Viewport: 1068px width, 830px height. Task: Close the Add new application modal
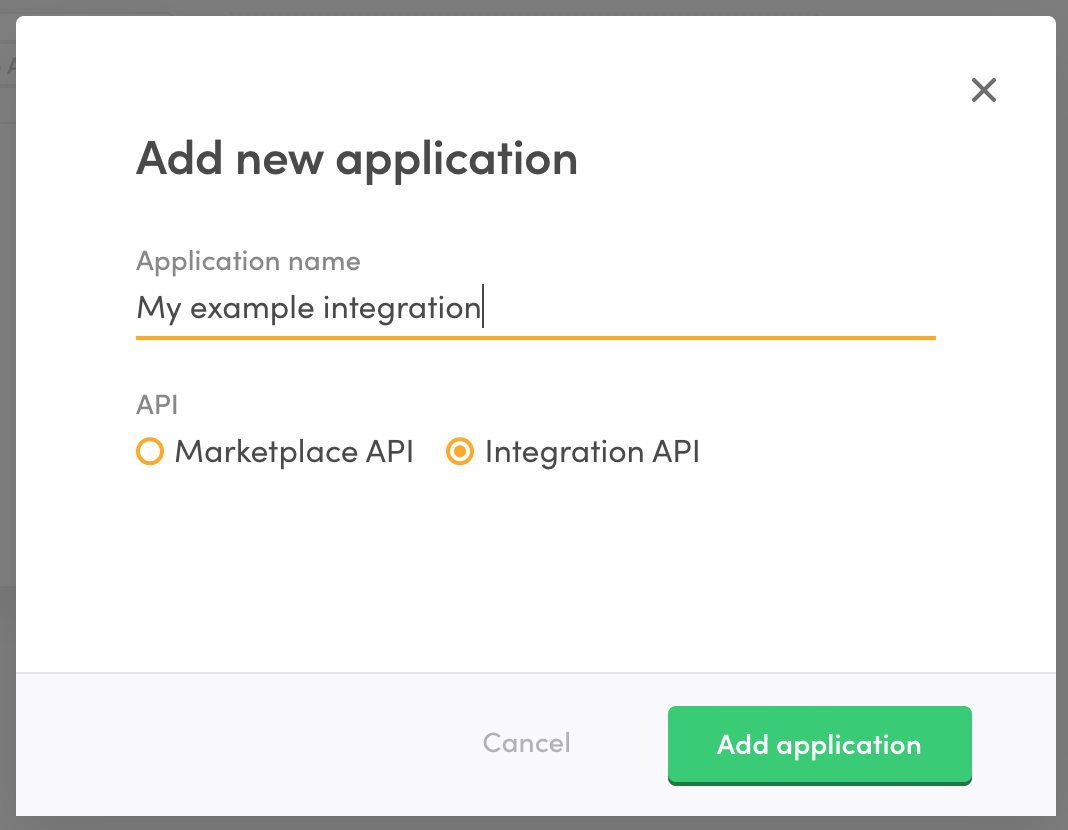tap(983, 90)
